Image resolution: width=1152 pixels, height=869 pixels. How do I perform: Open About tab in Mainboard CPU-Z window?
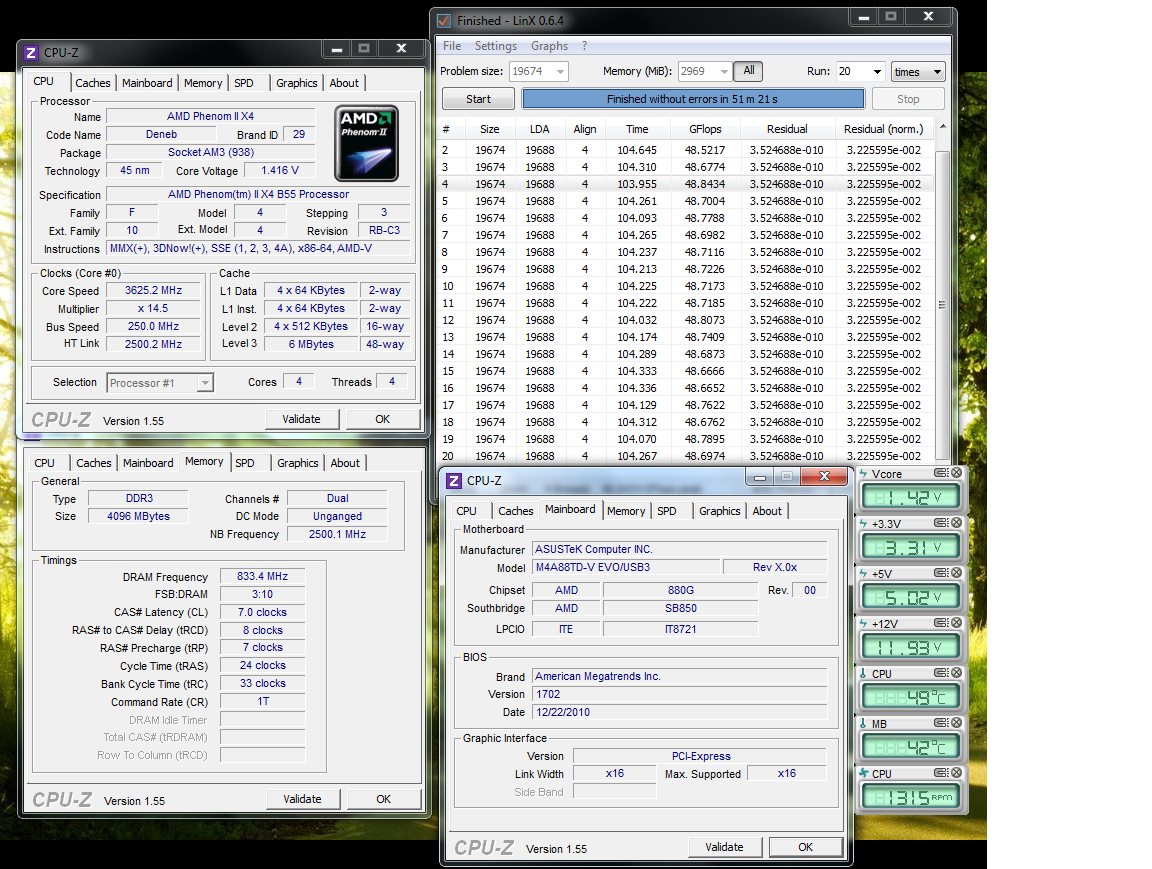(767, 511)
